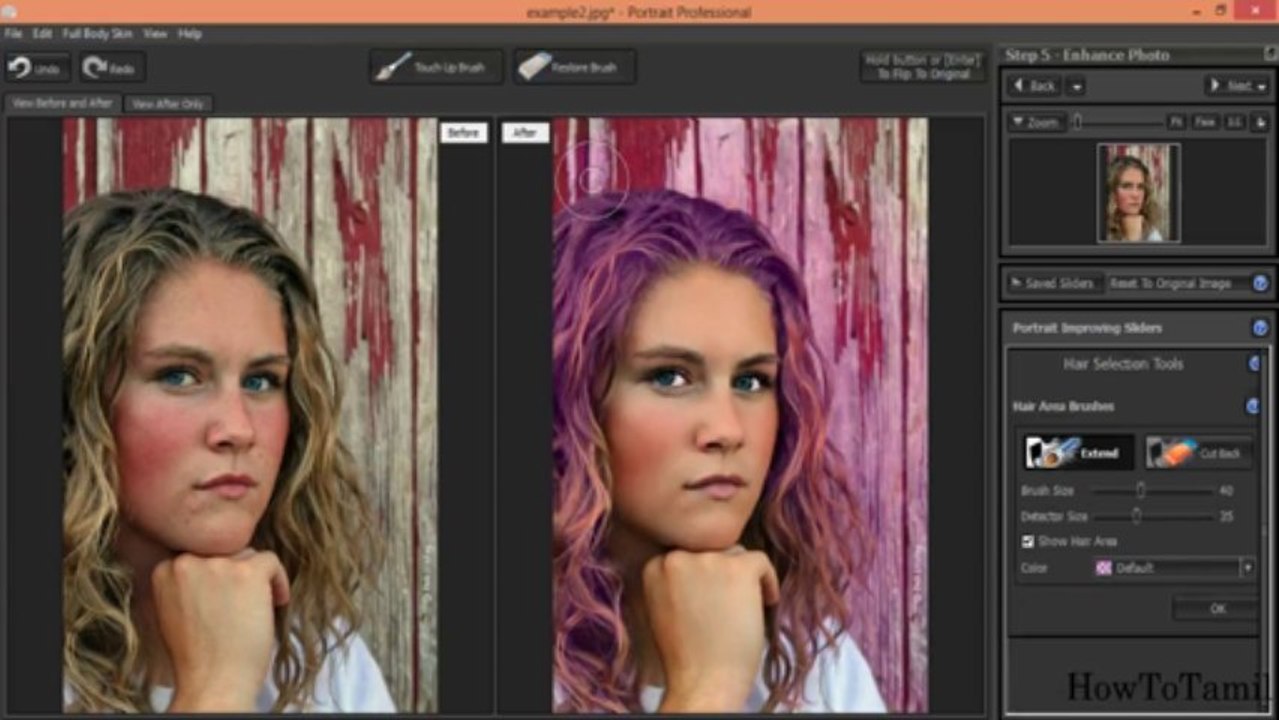1279x720 pixels.
Task: Click the Face zoom button
Action: point(1205,122)
